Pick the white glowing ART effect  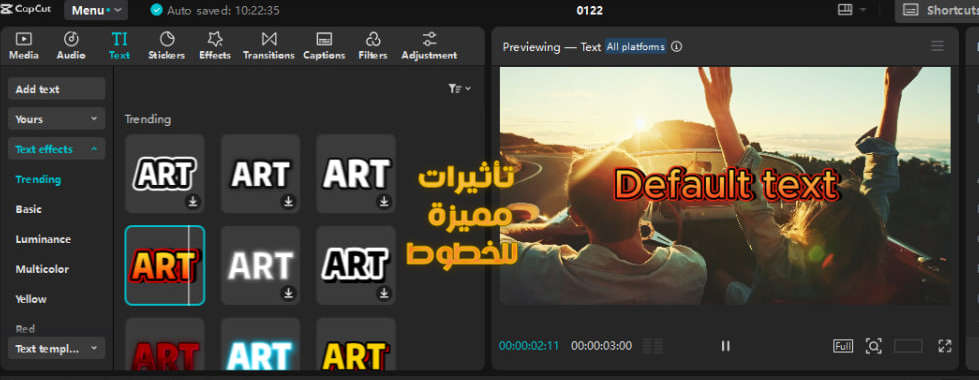tap(260, 265)
